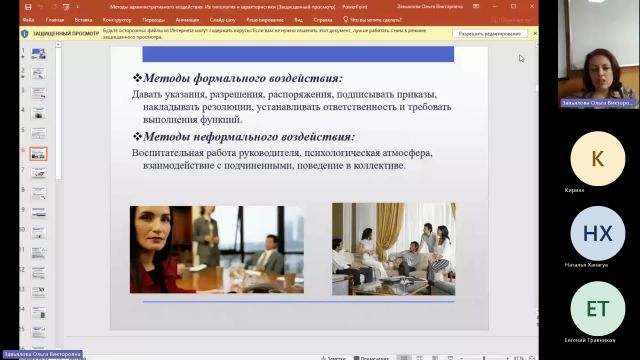
Task: Switch to the Вставка ribbon tab
Action: (83, 20)
